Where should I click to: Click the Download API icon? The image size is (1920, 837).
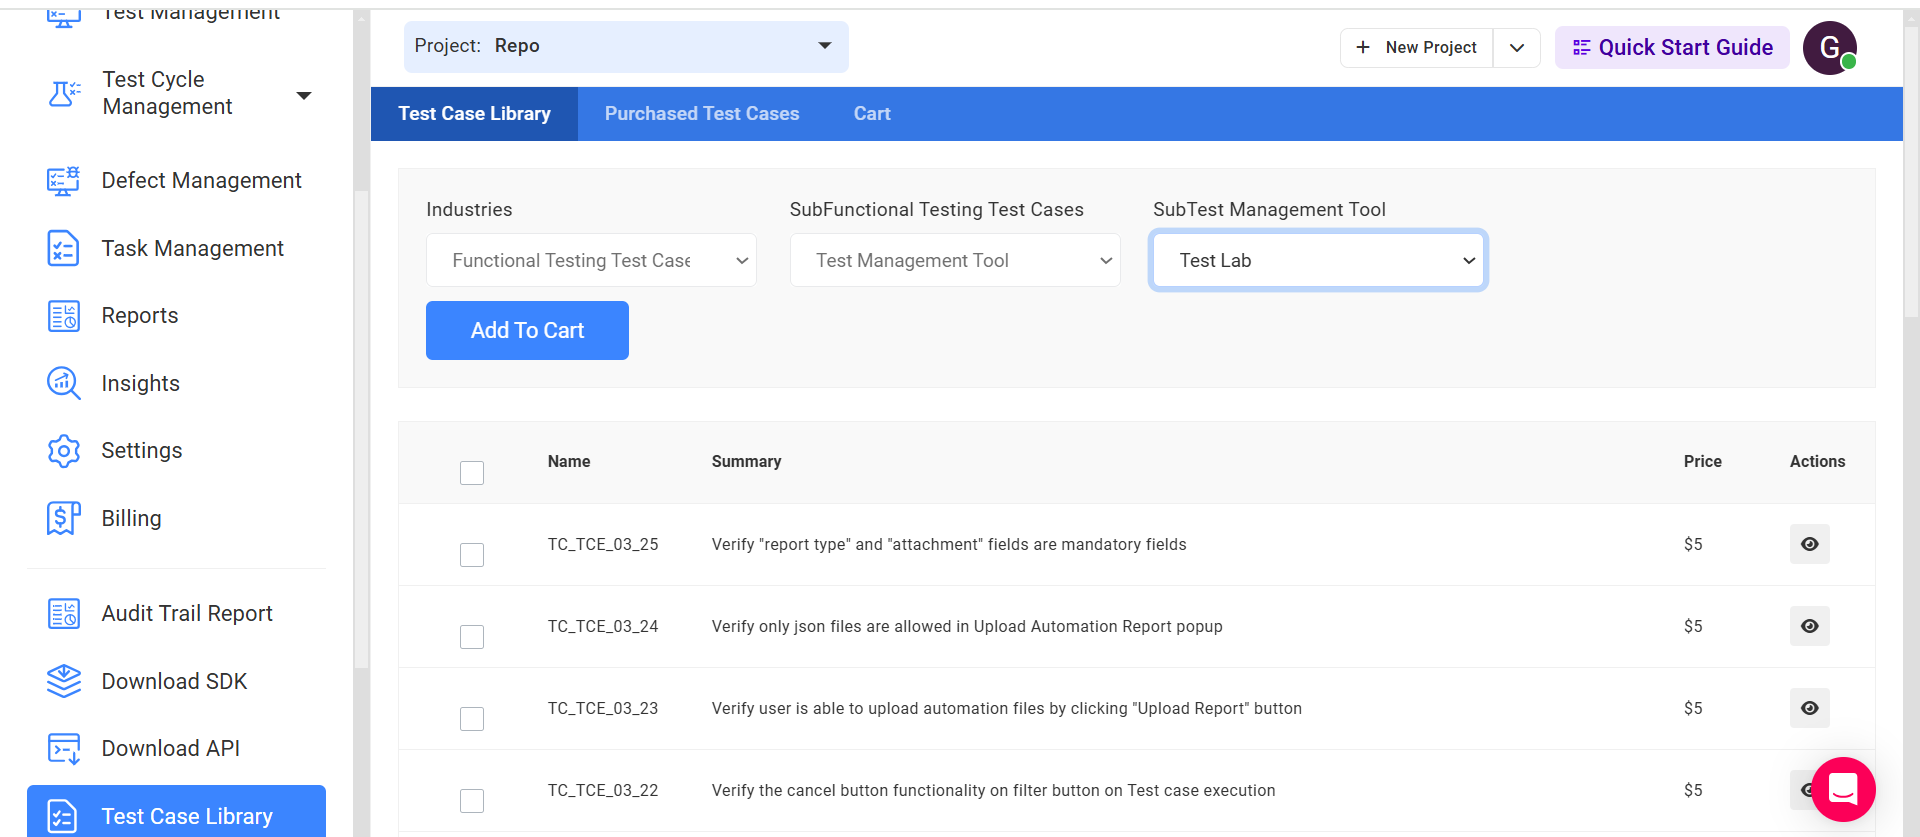click(64, 748)
